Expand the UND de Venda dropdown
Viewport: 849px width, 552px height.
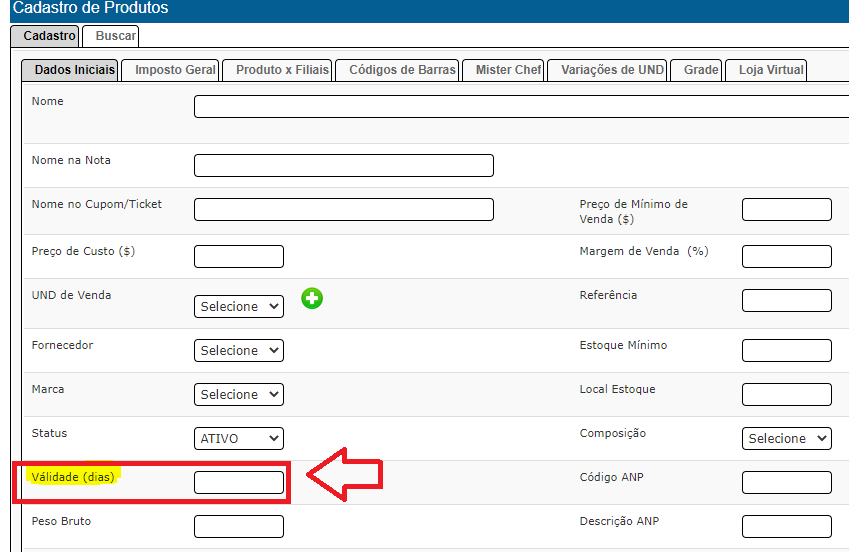(x=239, y=307)
